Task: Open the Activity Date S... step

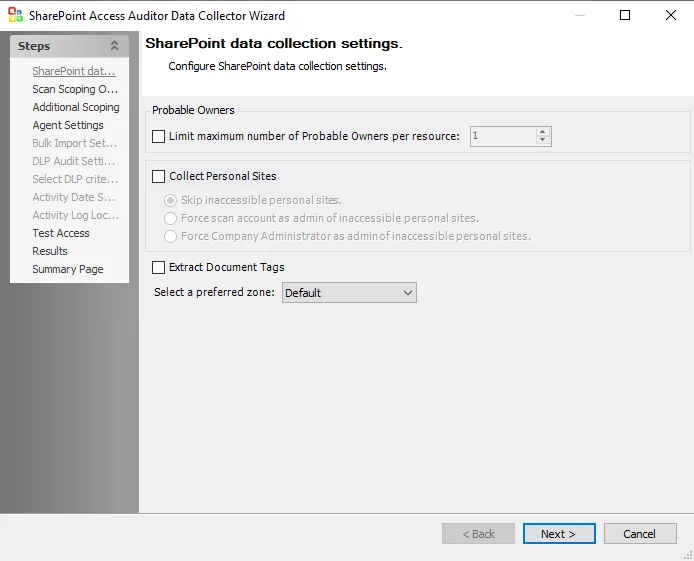Action: pos(73,197)
